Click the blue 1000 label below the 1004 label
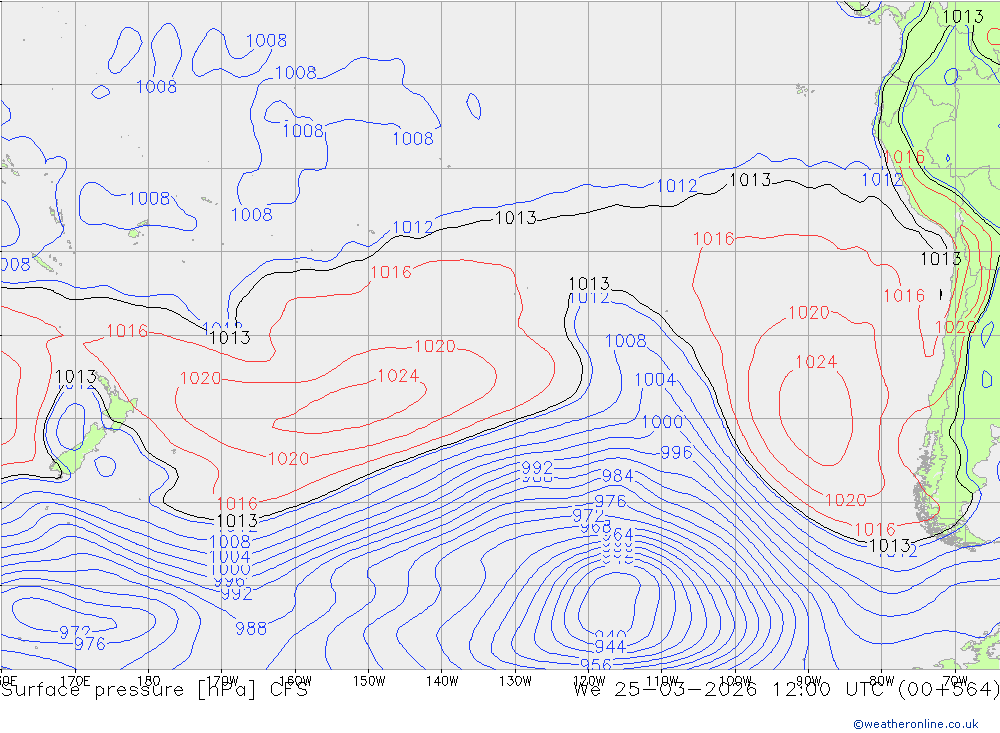Viewport: 1000px width, 733px height. [x=230, y=569]
